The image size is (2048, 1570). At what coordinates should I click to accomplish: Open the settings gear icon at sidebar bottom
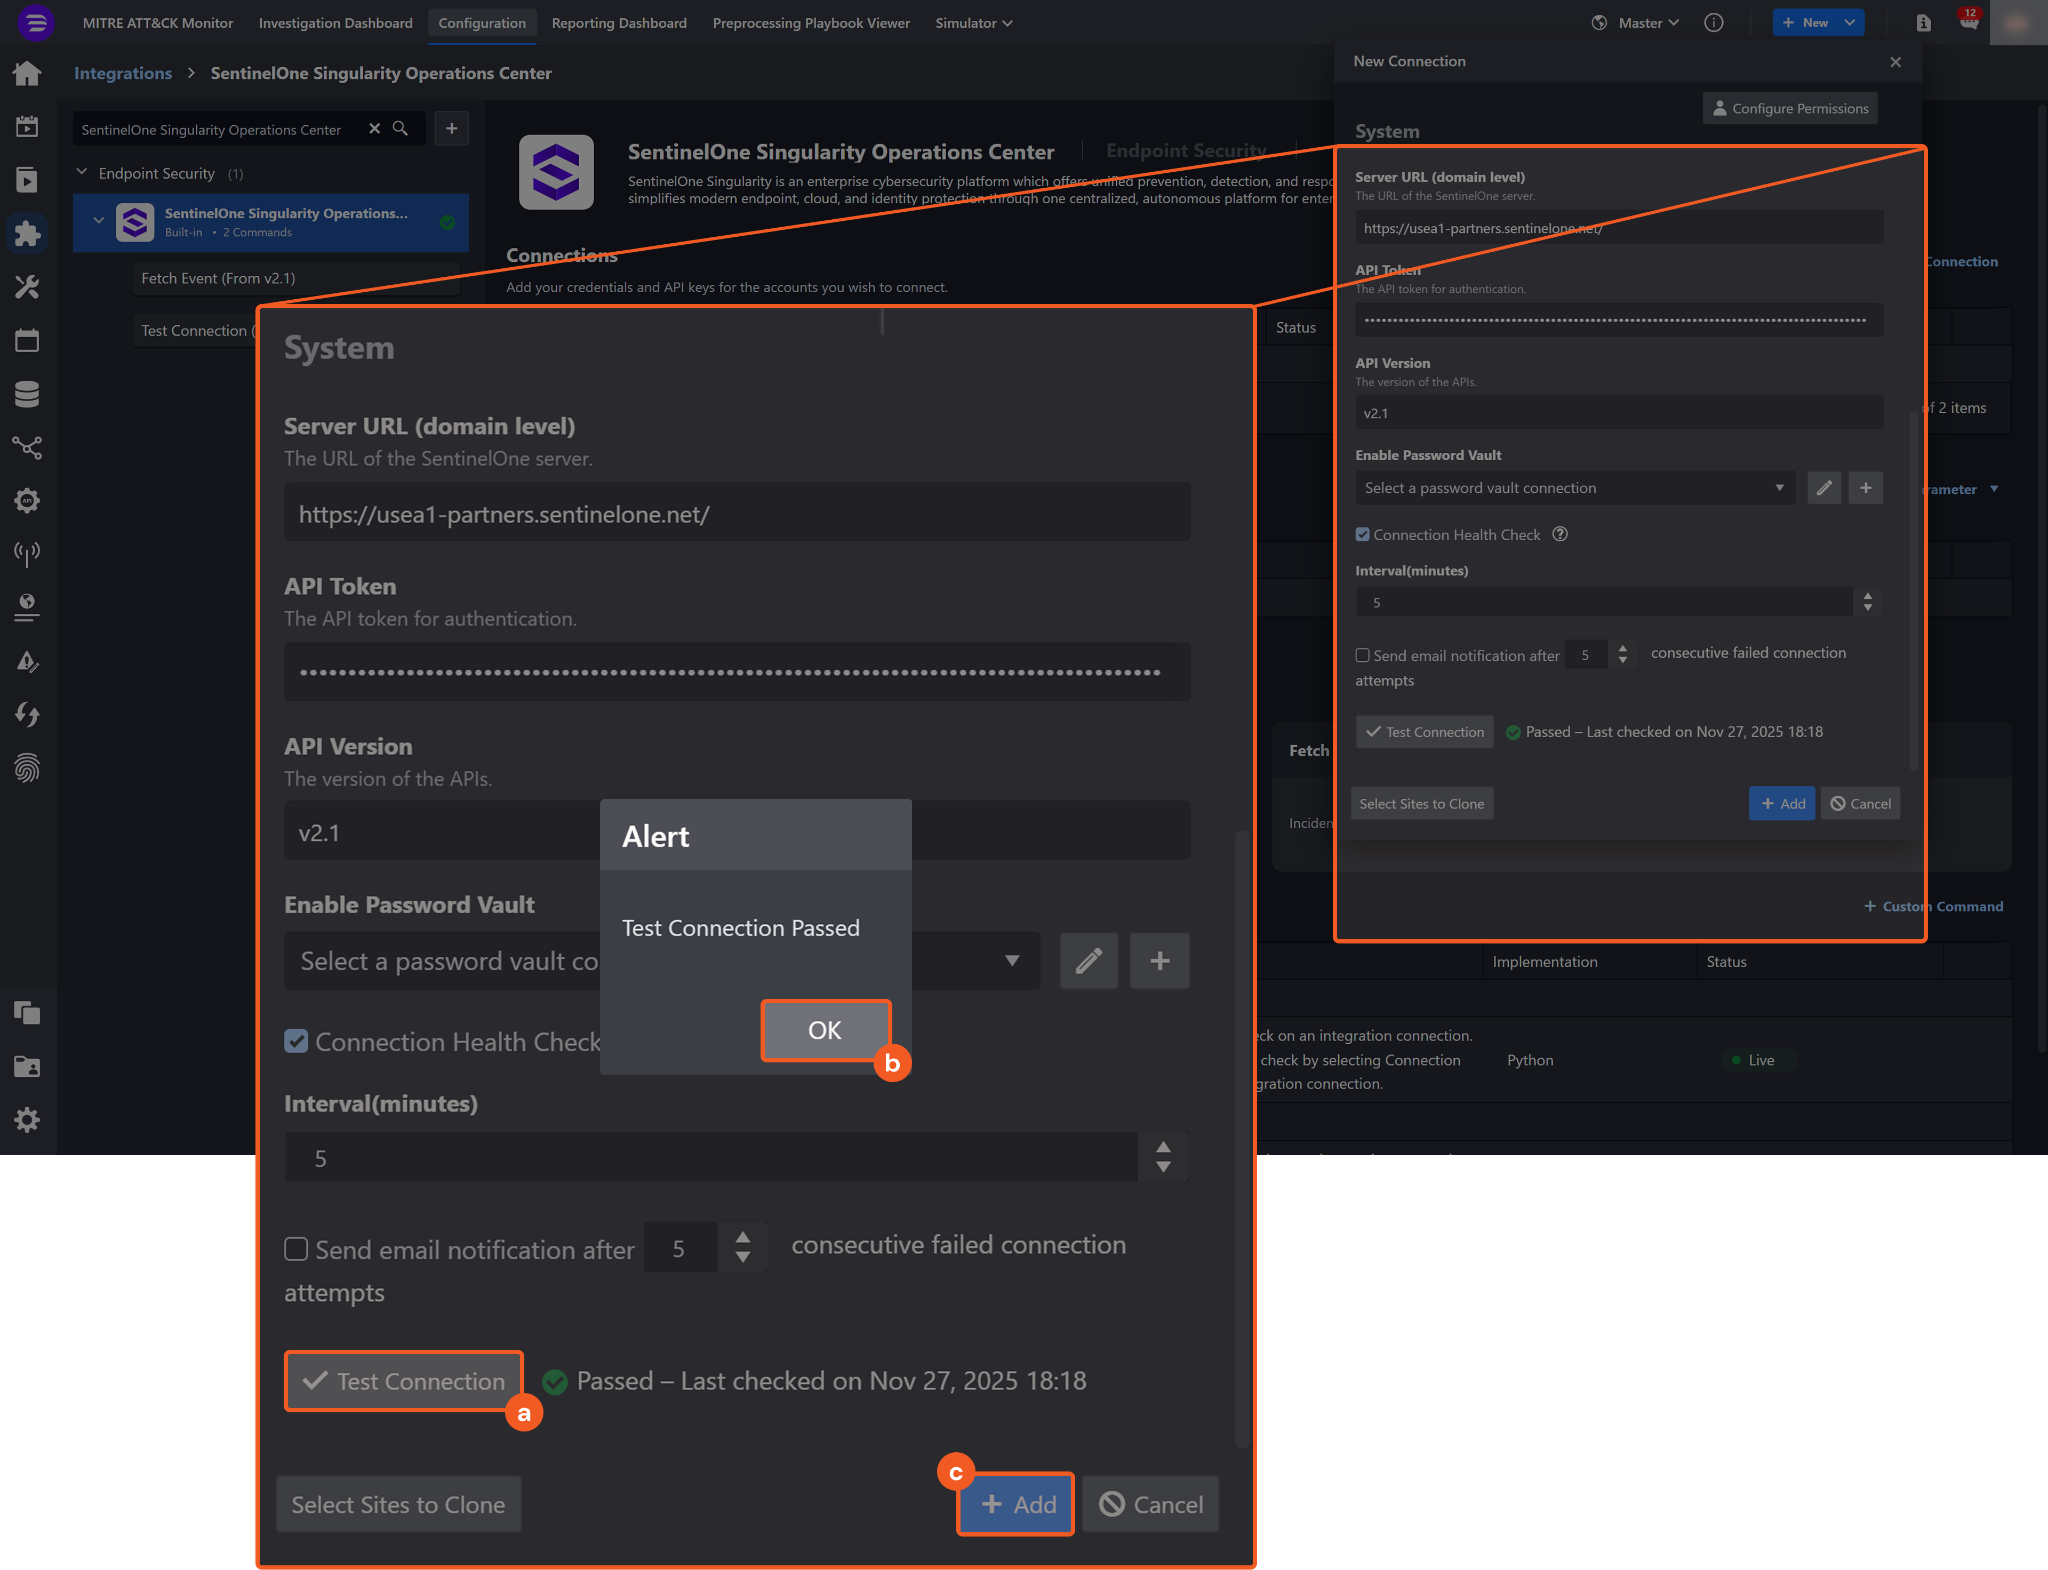(27, 1119)
